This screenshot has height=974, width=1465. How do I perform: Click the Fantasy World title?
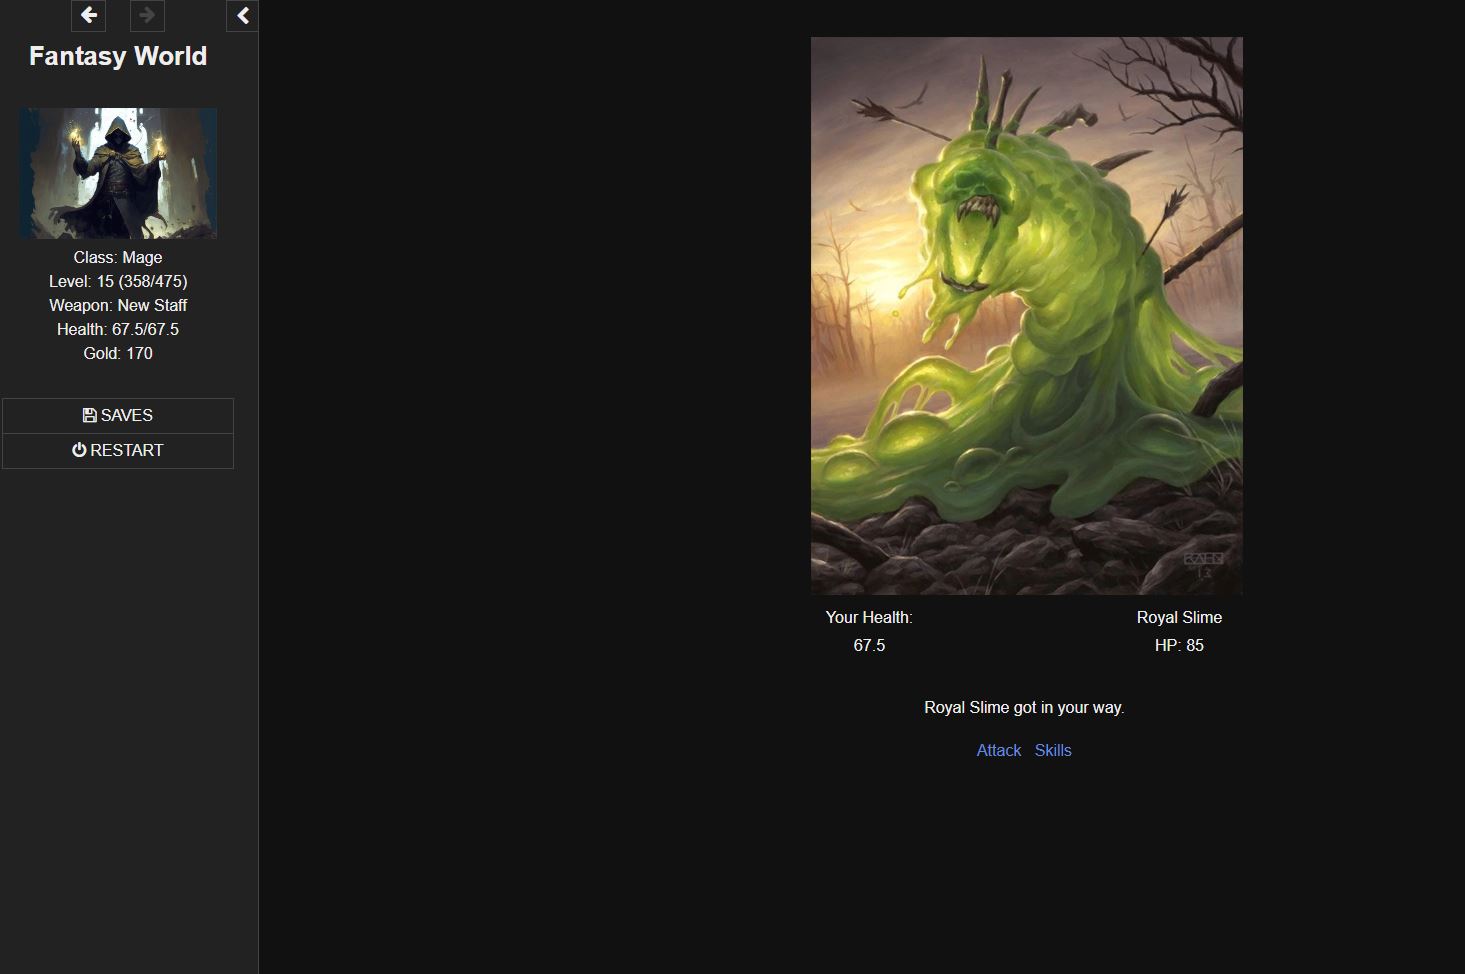coord(118,56)
